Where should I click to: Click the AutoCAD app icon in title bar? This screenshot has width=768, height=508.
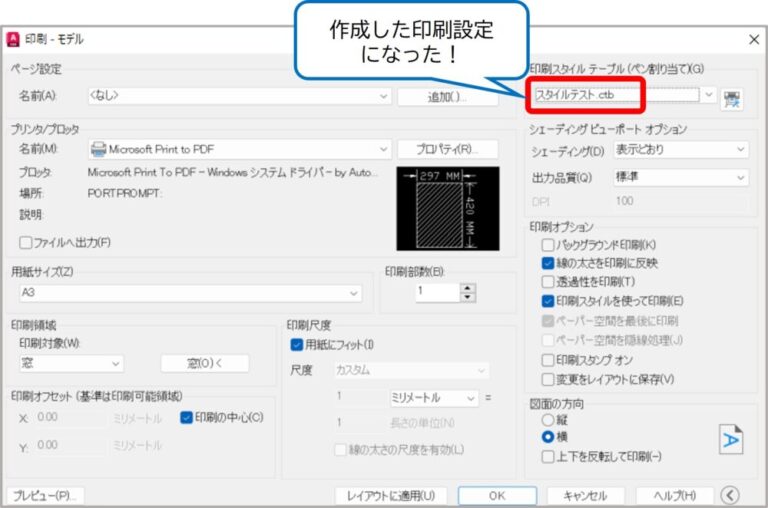point(13,39)
